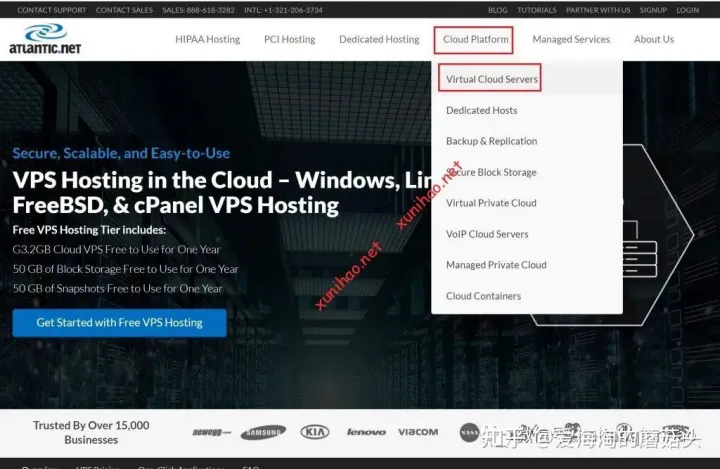The height and width of the screenshot is (469, 720).
Task: Click 'Free VPS Hosting Tier includes:' text
Action: (89, 230)
